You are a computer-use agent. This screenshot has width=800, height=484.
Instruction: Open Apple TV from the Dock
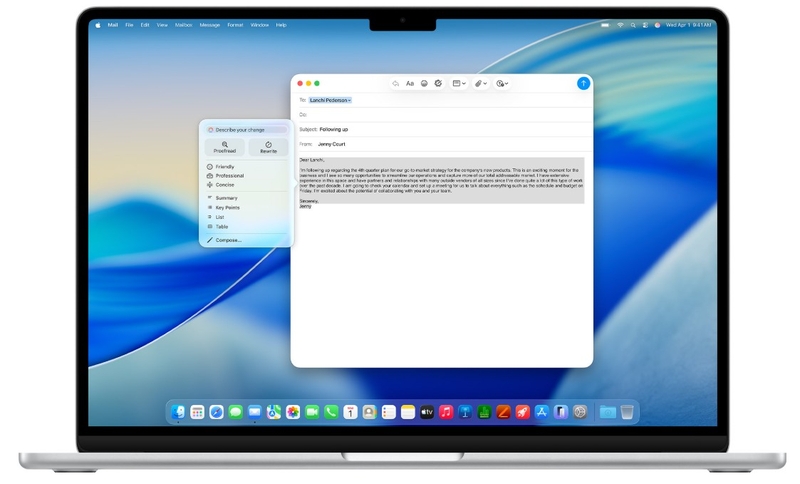(x=427, y=412)
